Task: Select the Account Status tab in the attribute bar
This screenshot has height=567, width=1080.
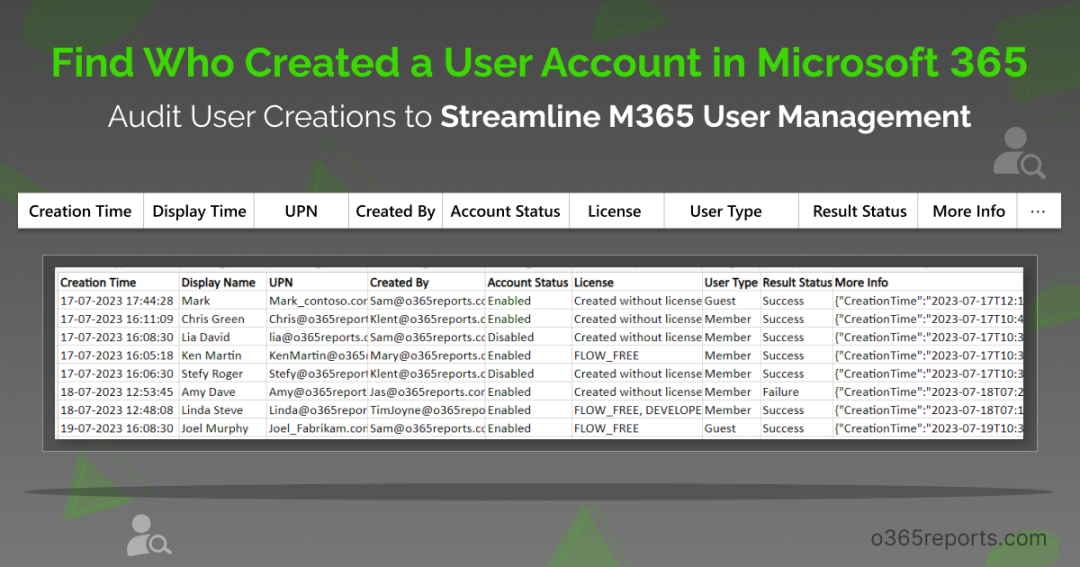Action: click(x=506, y=211)
